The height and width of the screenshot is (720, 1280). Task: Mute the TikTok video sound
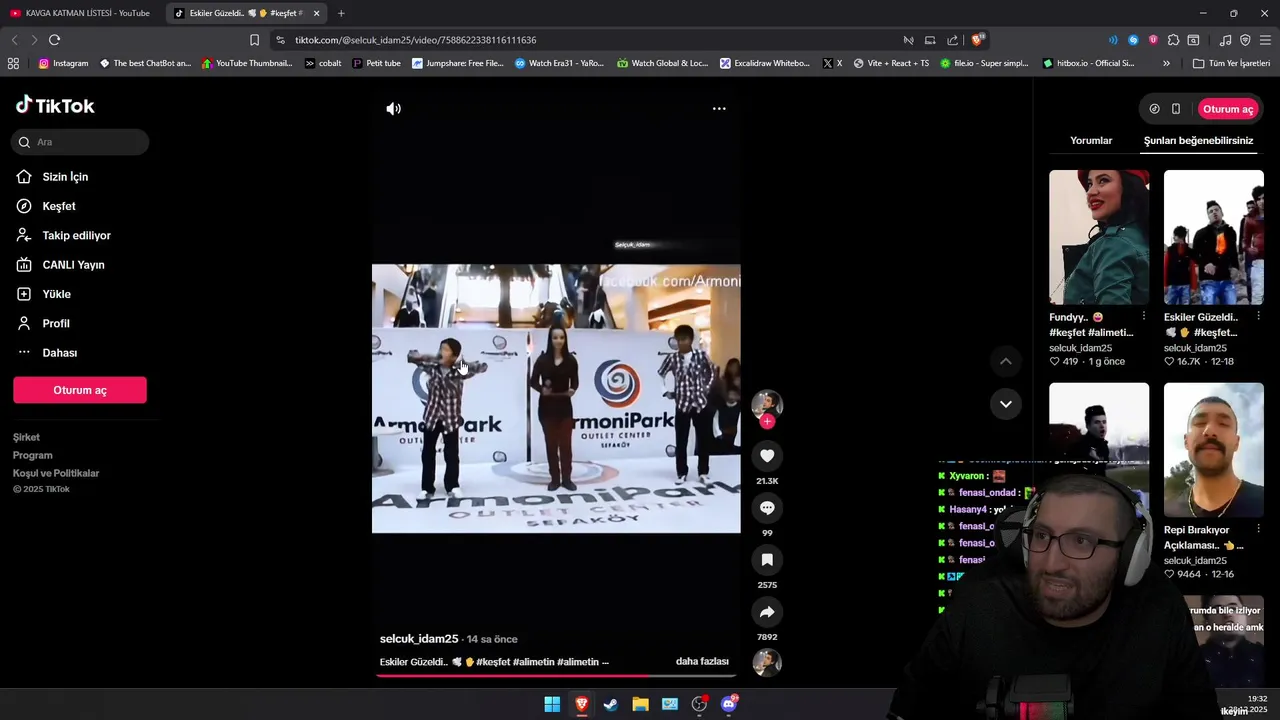[394, 109]
